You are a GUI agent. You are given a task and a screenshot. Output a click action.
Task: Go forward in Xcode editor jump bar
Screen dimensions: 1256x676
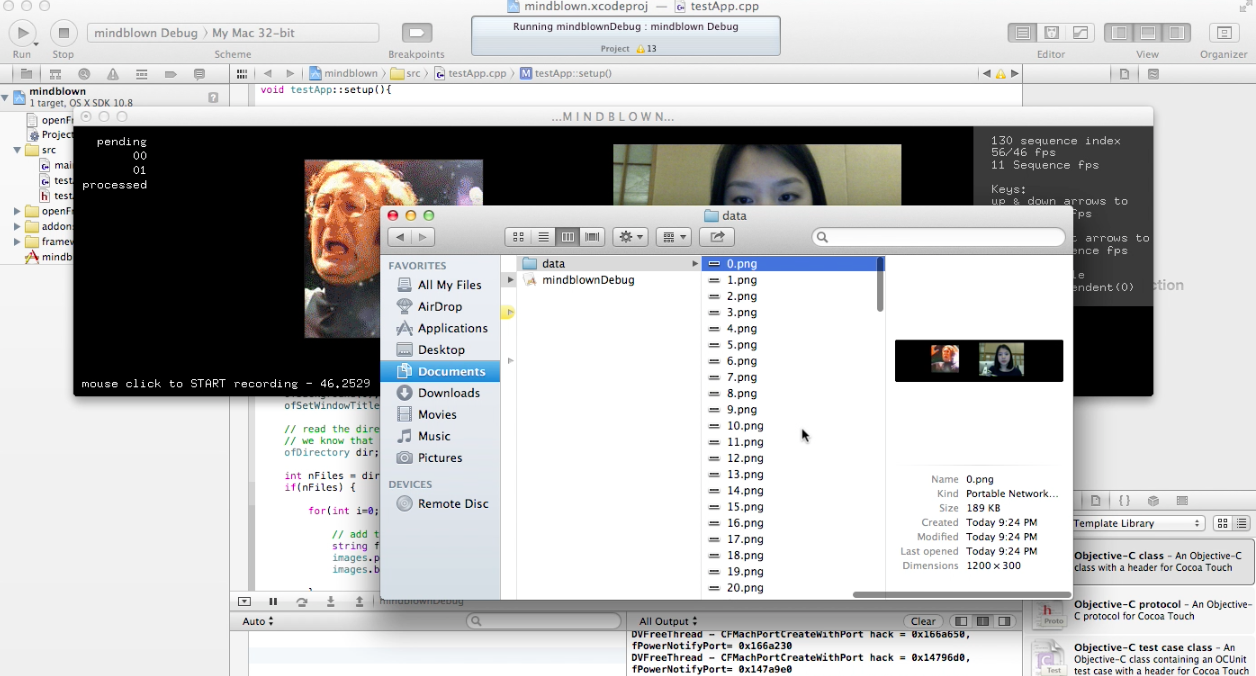click(290, 74)
